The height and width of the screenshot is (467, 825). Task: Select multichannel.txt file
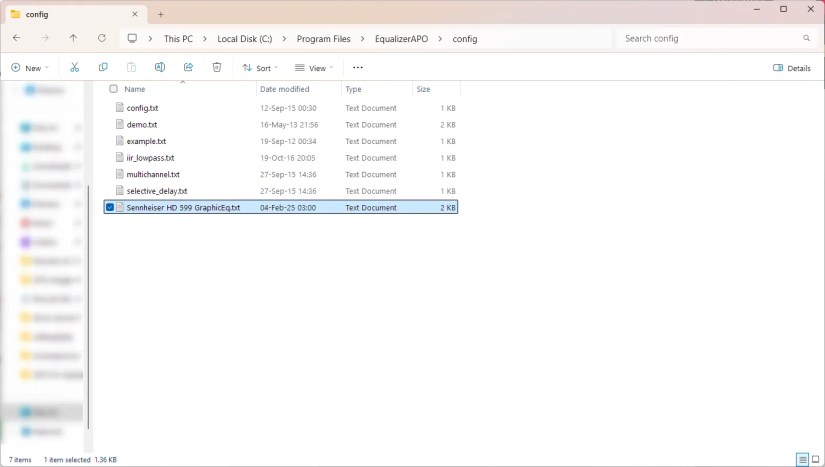pyautogui.click(x=153, y=174)
